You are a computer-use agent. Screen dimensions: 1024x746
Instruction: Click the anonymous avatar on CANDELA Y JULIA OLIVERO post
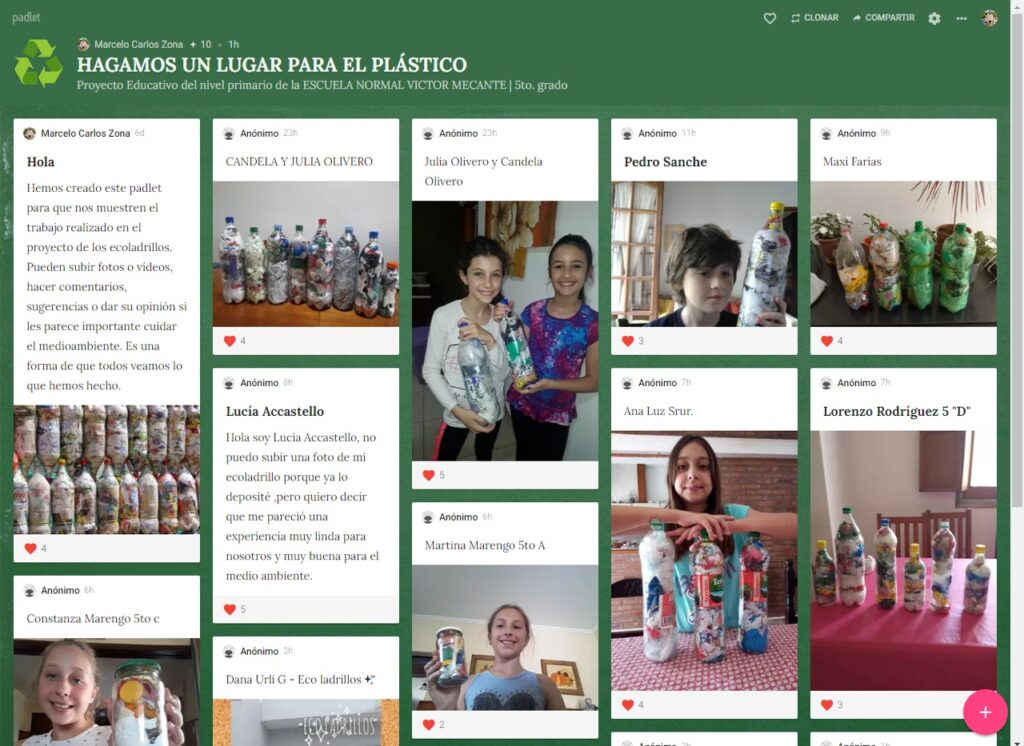229,133
